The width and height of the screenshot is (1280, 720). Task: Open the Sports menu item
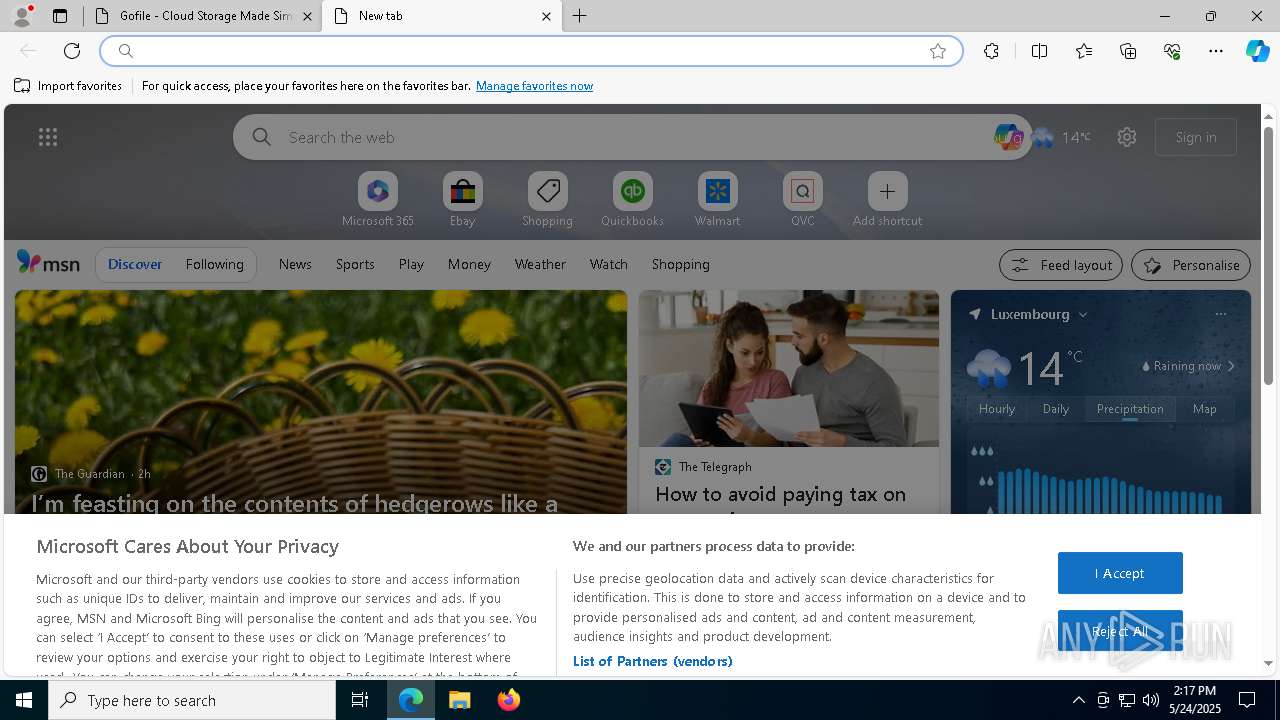pos(355,264)
